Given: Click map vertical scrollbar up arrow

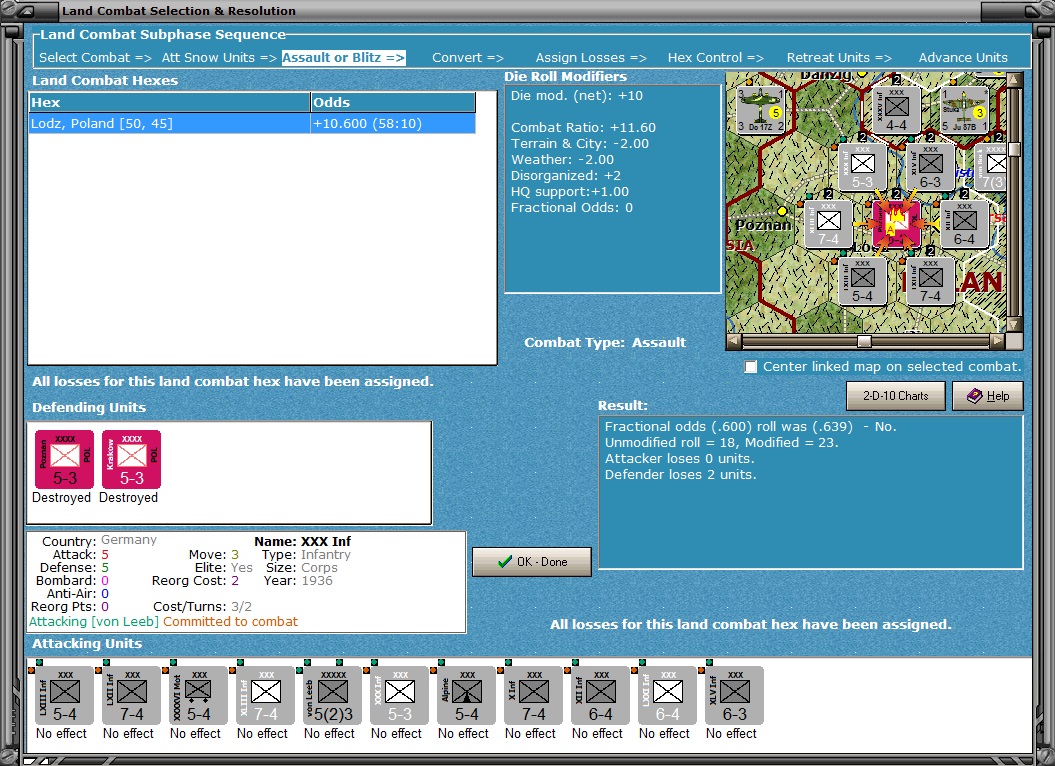Looking at the screenshot, I should 1015,80.
